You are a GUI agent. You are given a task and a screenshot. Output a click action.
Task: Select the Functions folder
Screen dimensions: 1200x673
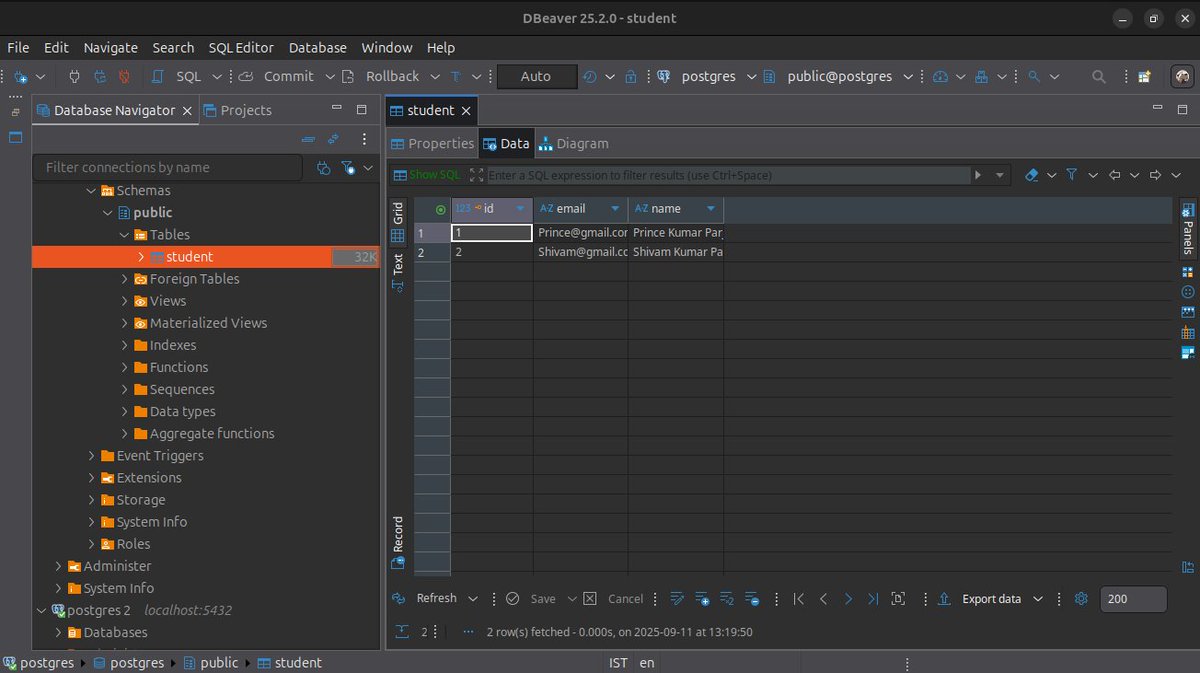(178, 367)
